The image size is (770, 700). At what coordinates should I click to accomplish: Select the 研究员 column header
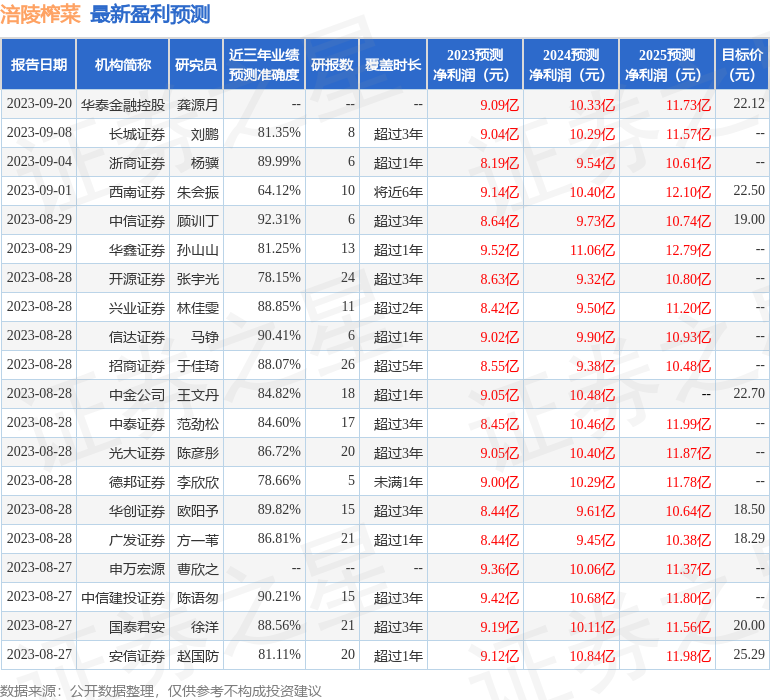click(x=196, y=64)
